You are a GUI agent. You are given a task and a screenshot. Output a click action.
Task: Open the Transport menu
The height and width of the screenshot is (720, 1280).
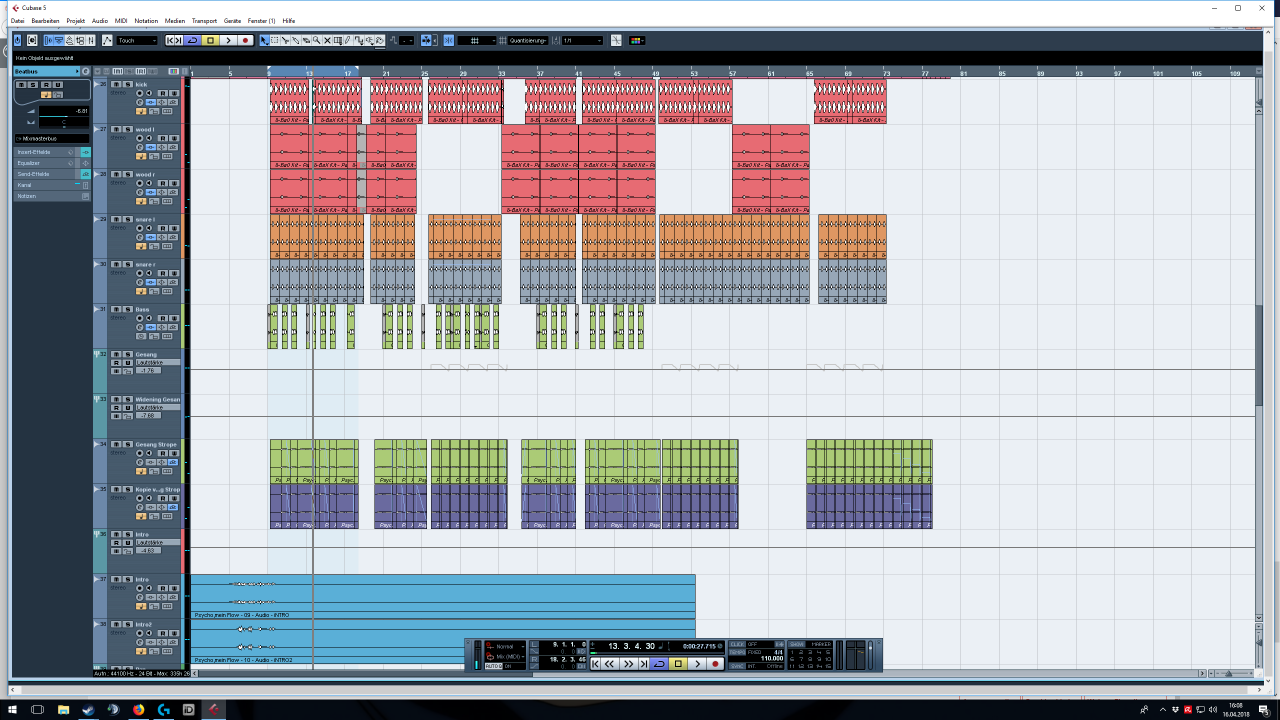click(x=204, y=20)
